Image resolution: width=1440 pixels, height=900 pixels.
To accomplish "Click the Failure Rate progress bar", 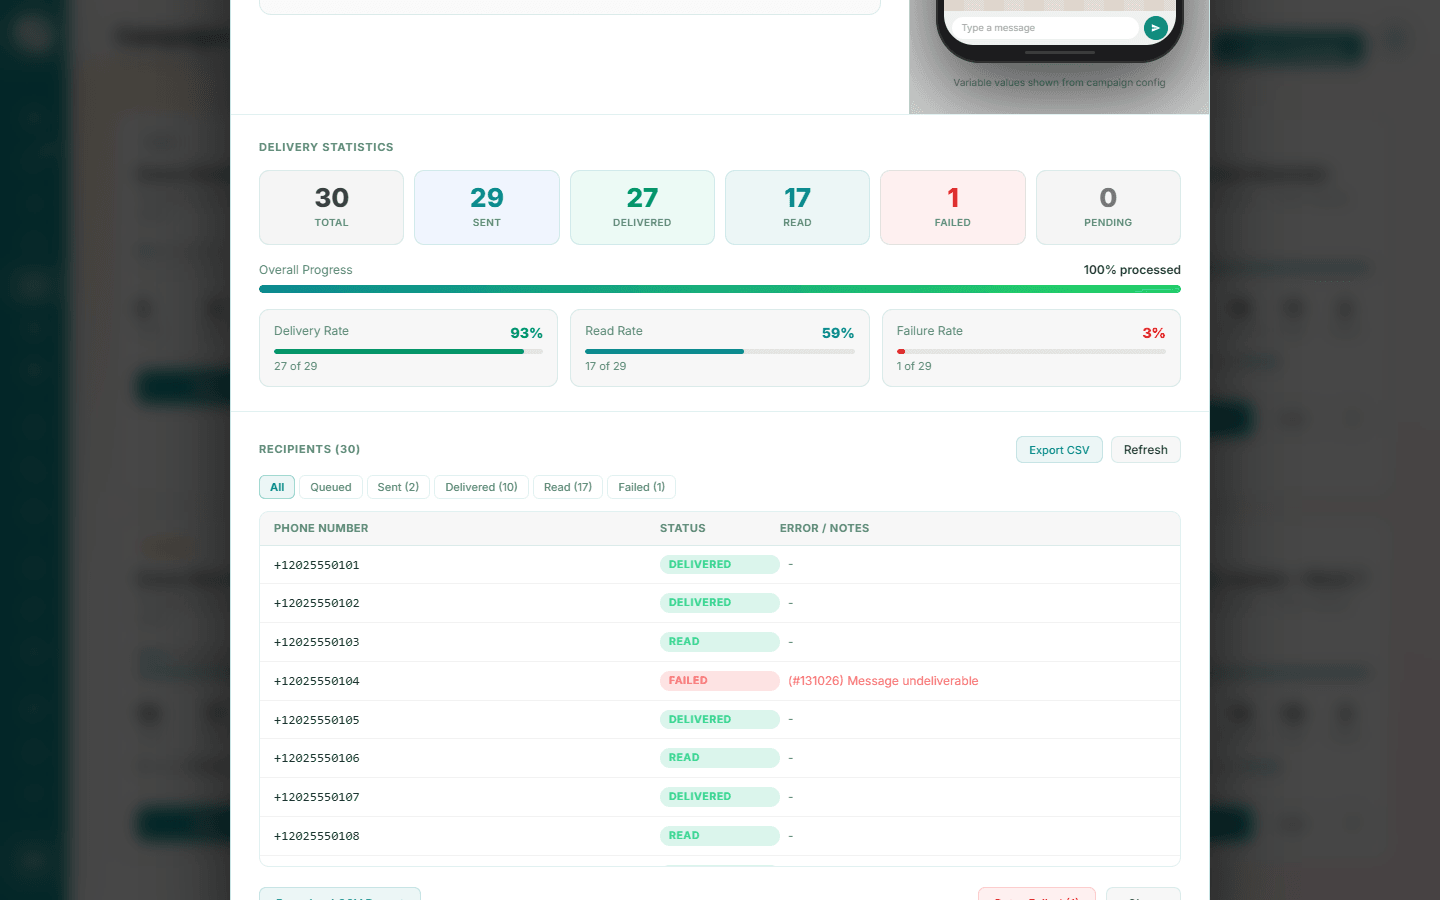I will 1031,351.
